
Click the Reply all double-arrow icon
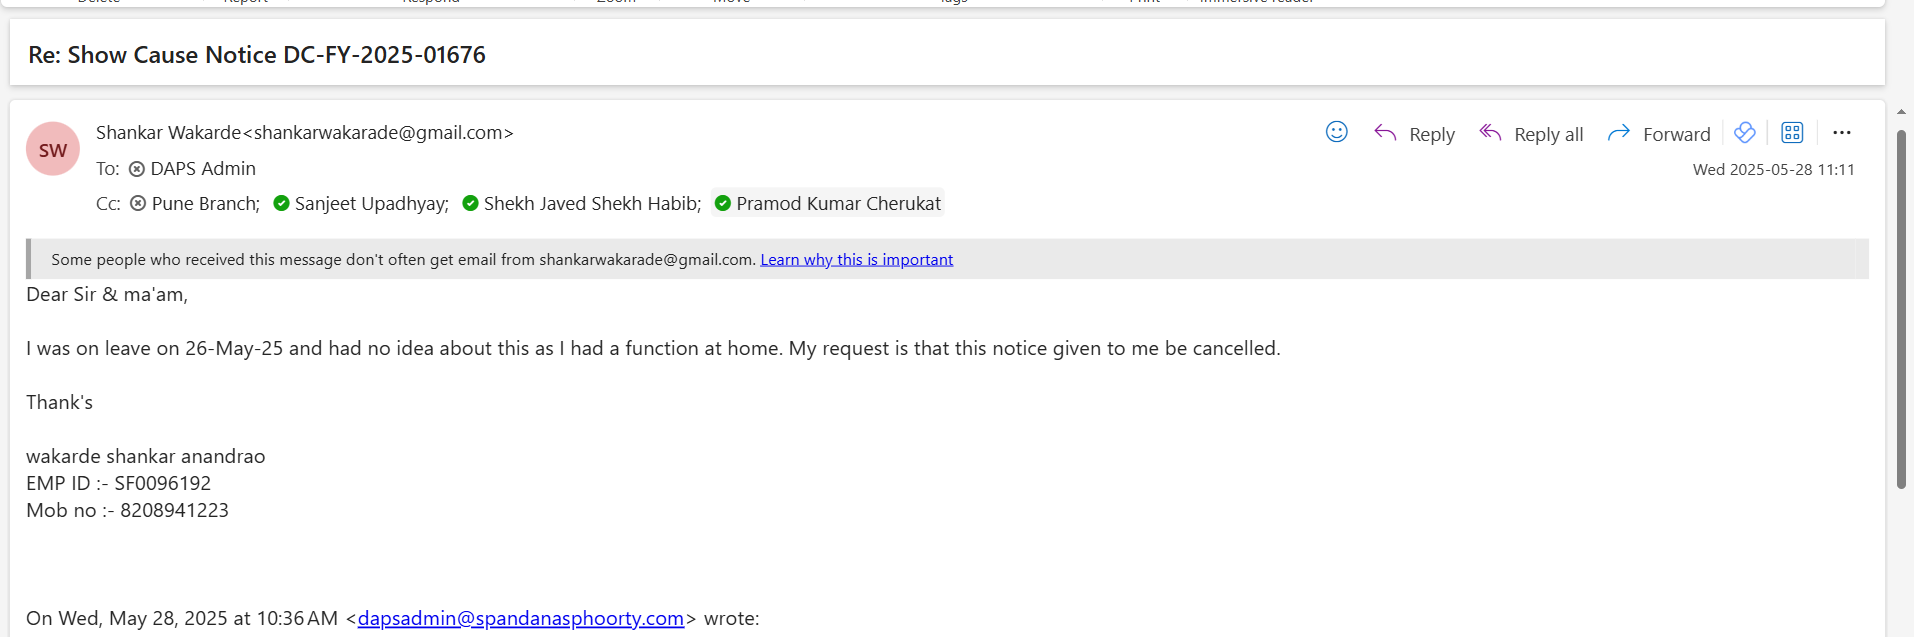click(x=1490, y=133)
